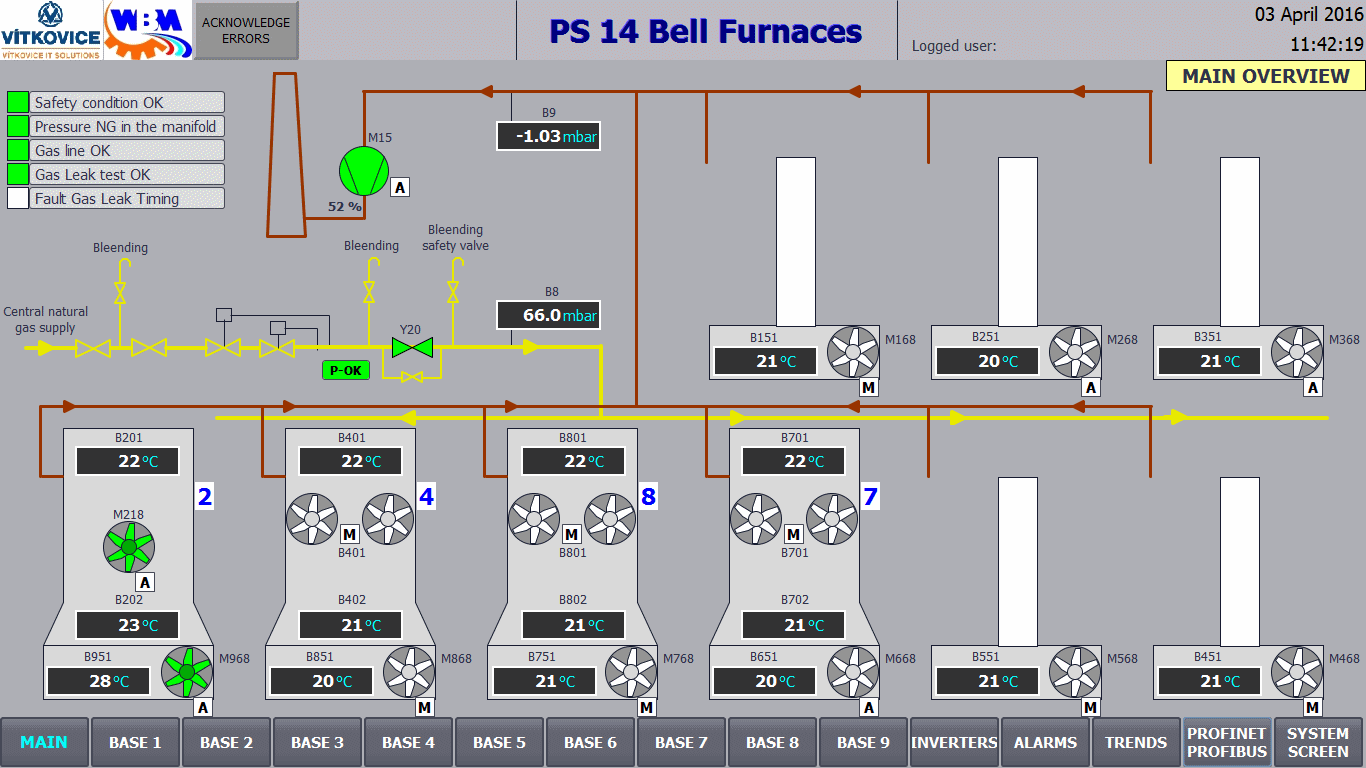Screen dimensions: 1366x768
Task: Click the blue furnace number 7
Action: (870, 496)
